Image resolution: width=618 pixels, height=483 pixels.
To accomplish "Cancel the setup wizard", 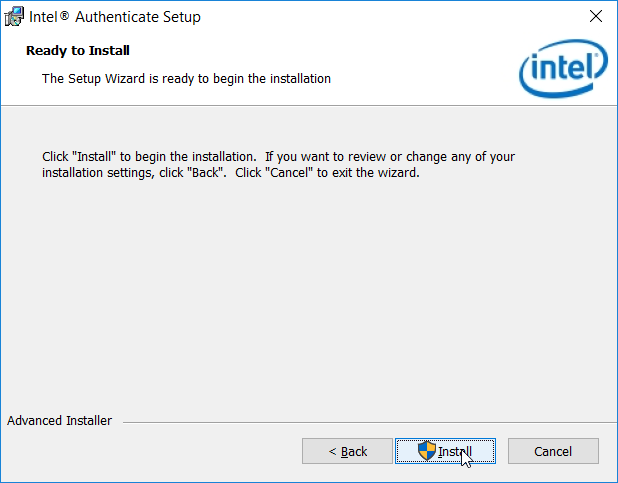I will (x=553, y=451).
